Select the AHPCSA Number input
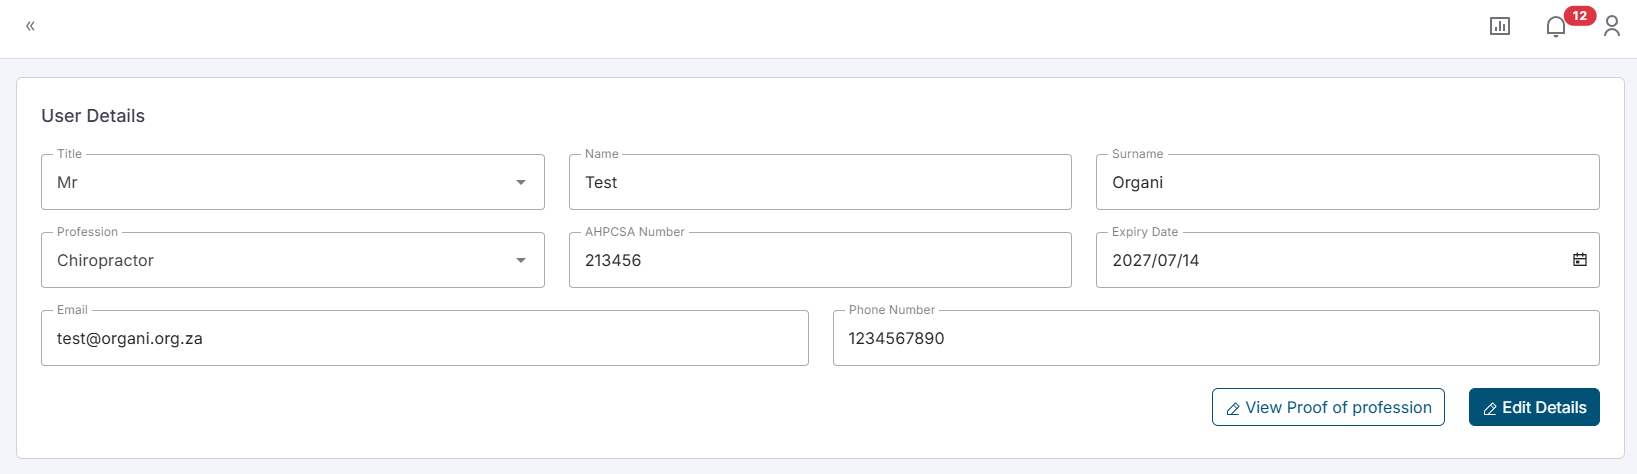The height and width of the screenshot is (474, 1637). click(820, 260)
